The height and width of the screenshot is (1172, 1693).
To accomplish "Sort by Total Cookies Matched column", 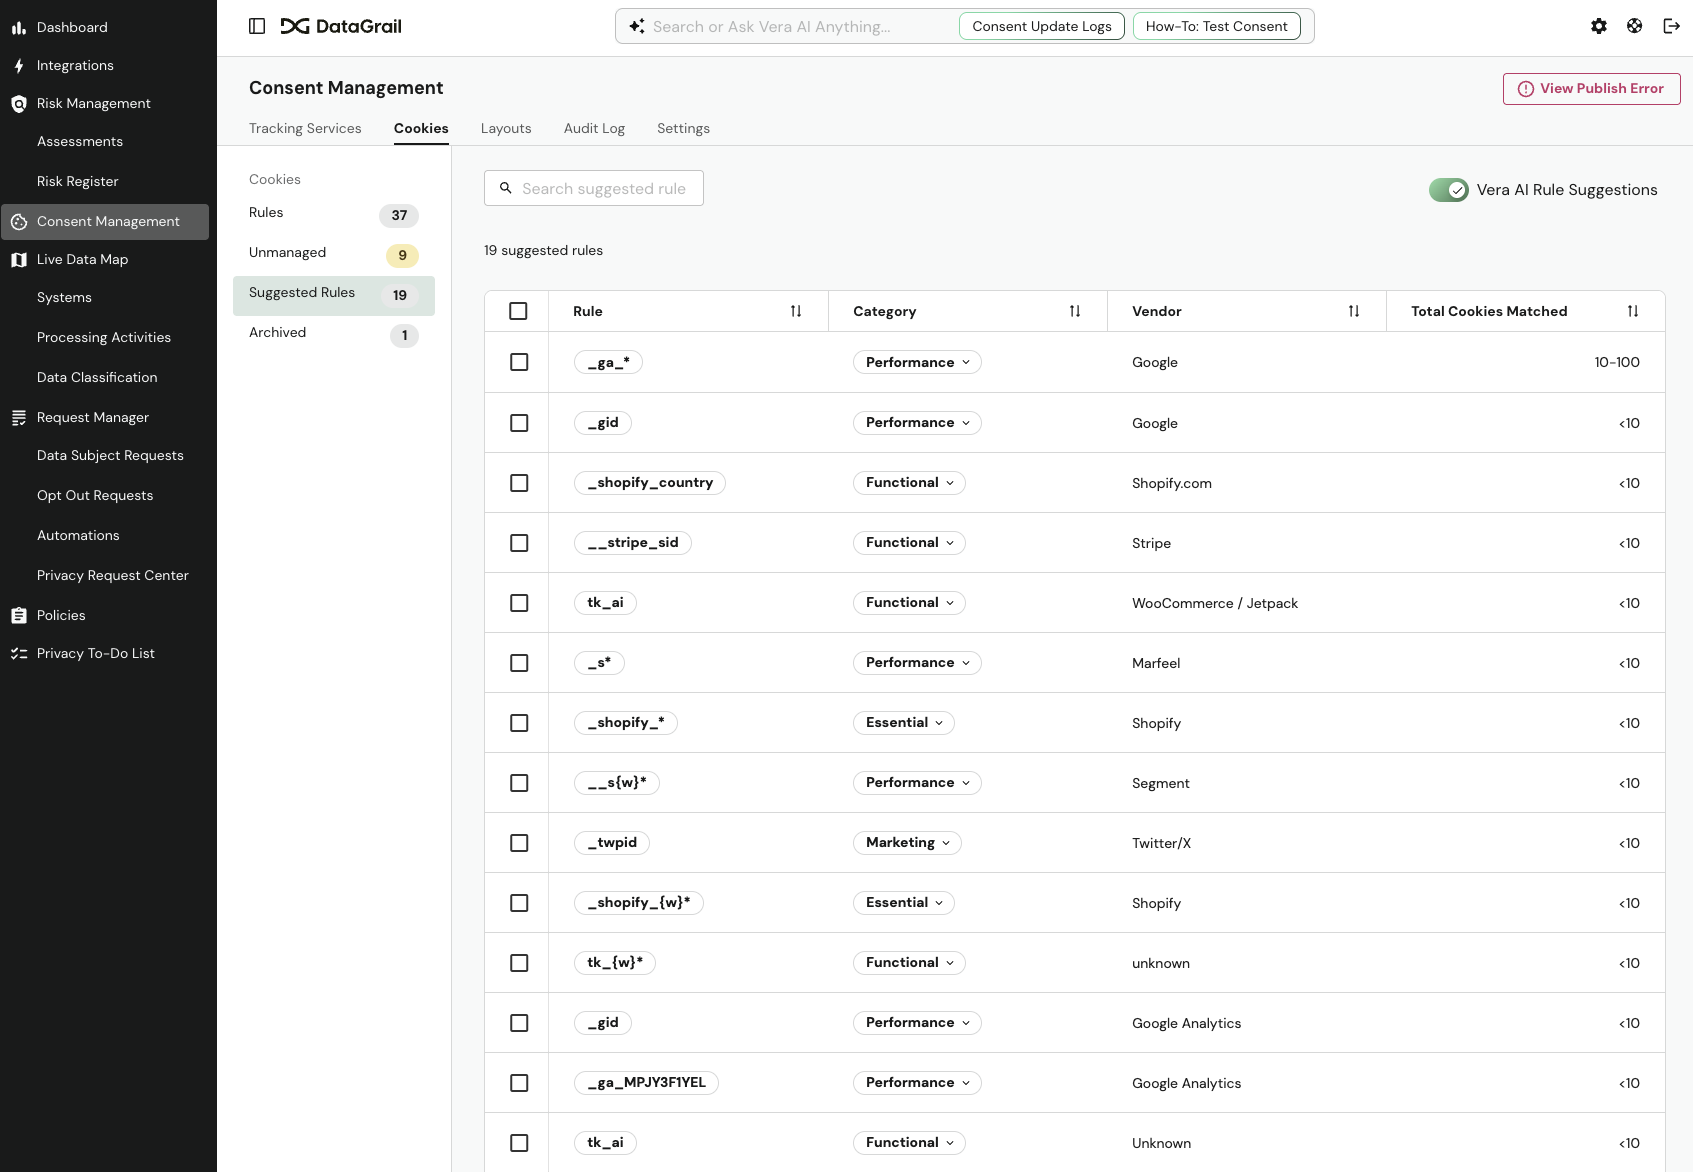I will (x=1632, y=311).
